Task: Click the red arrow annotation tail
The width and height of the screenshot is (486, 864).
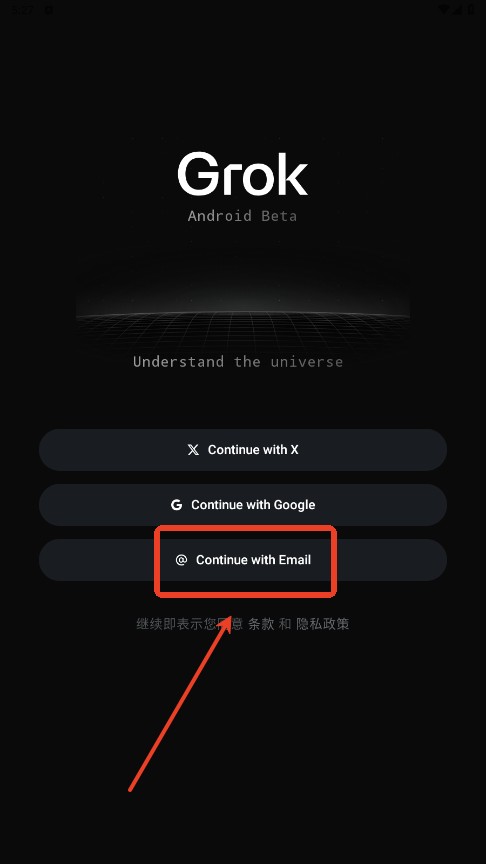Action: pos(130,789)
